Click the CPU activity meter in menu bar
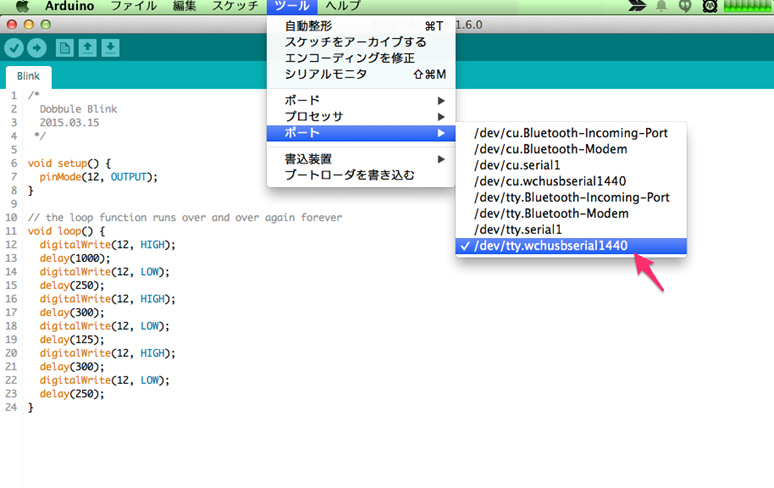This screenshot has width=774, height=488. click(748, 7)
